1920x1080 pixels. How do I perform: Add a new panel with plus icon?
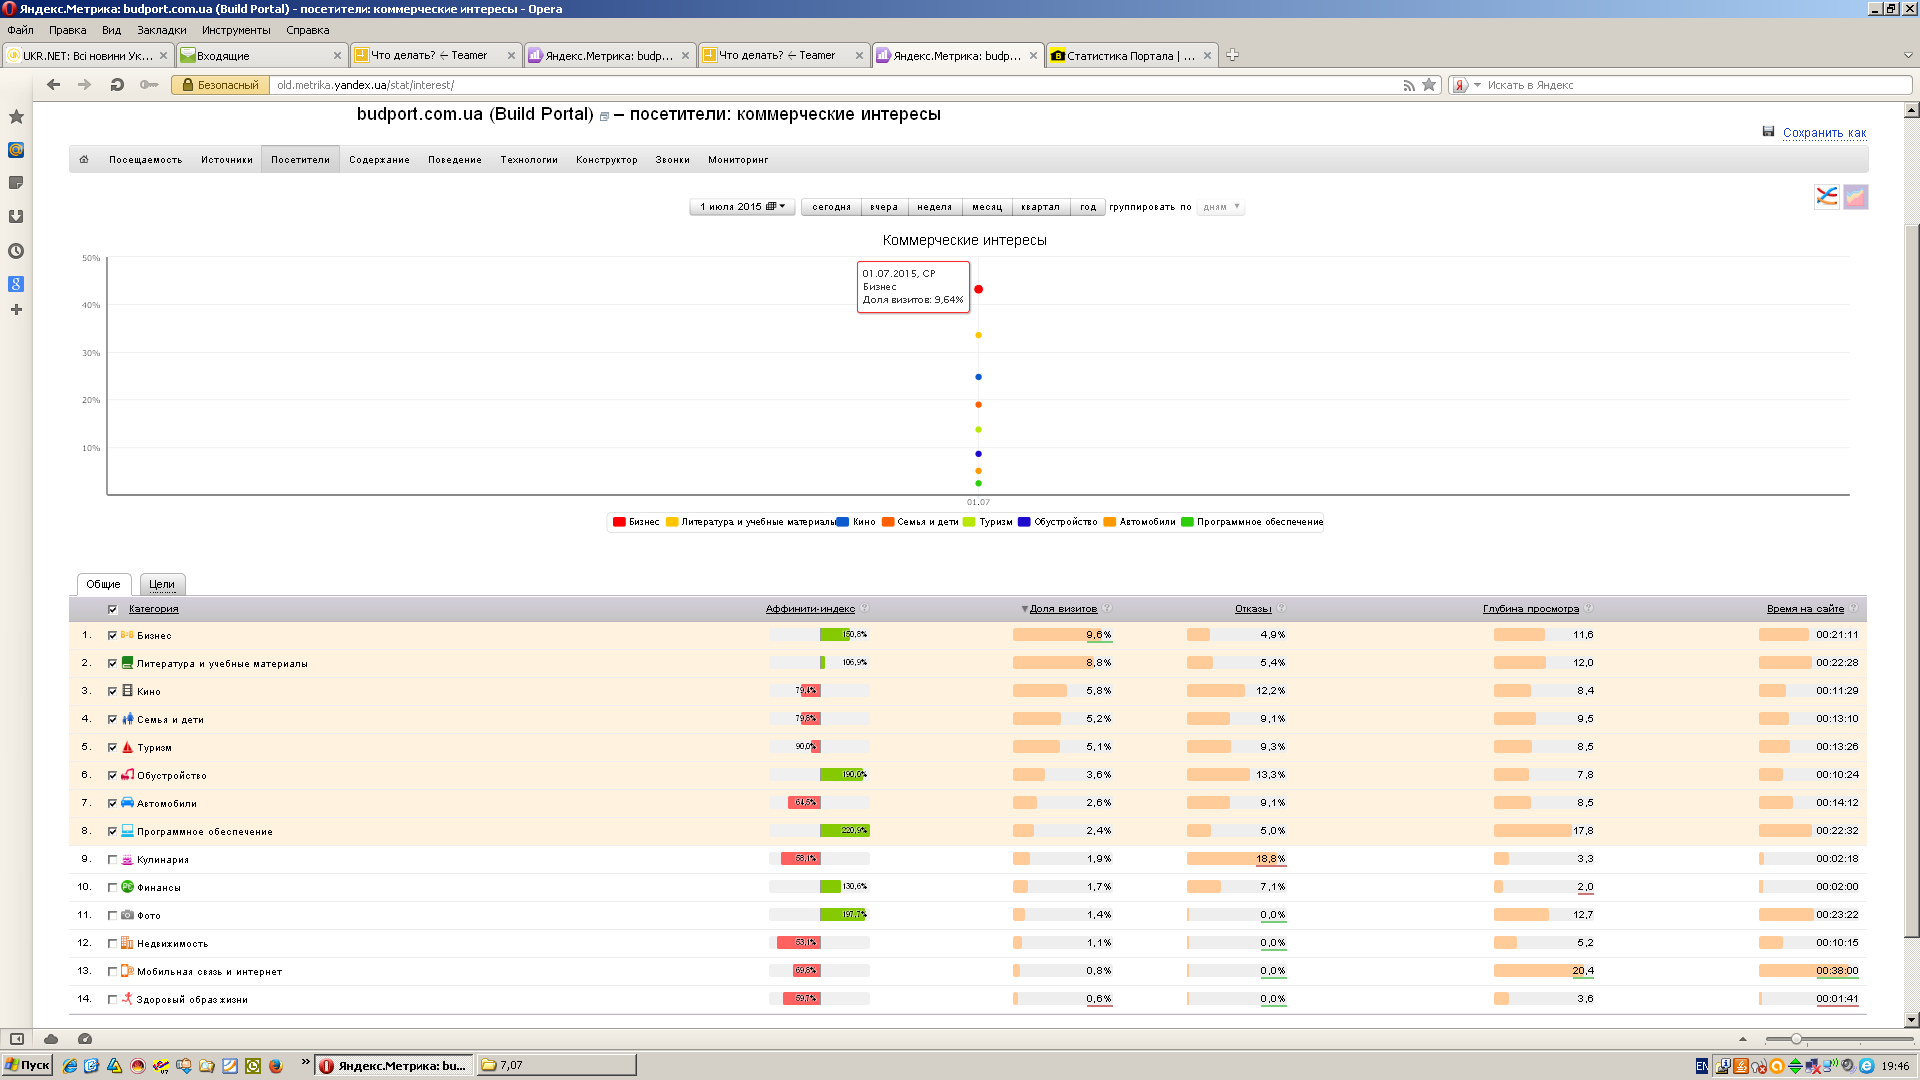coord(16,310)
